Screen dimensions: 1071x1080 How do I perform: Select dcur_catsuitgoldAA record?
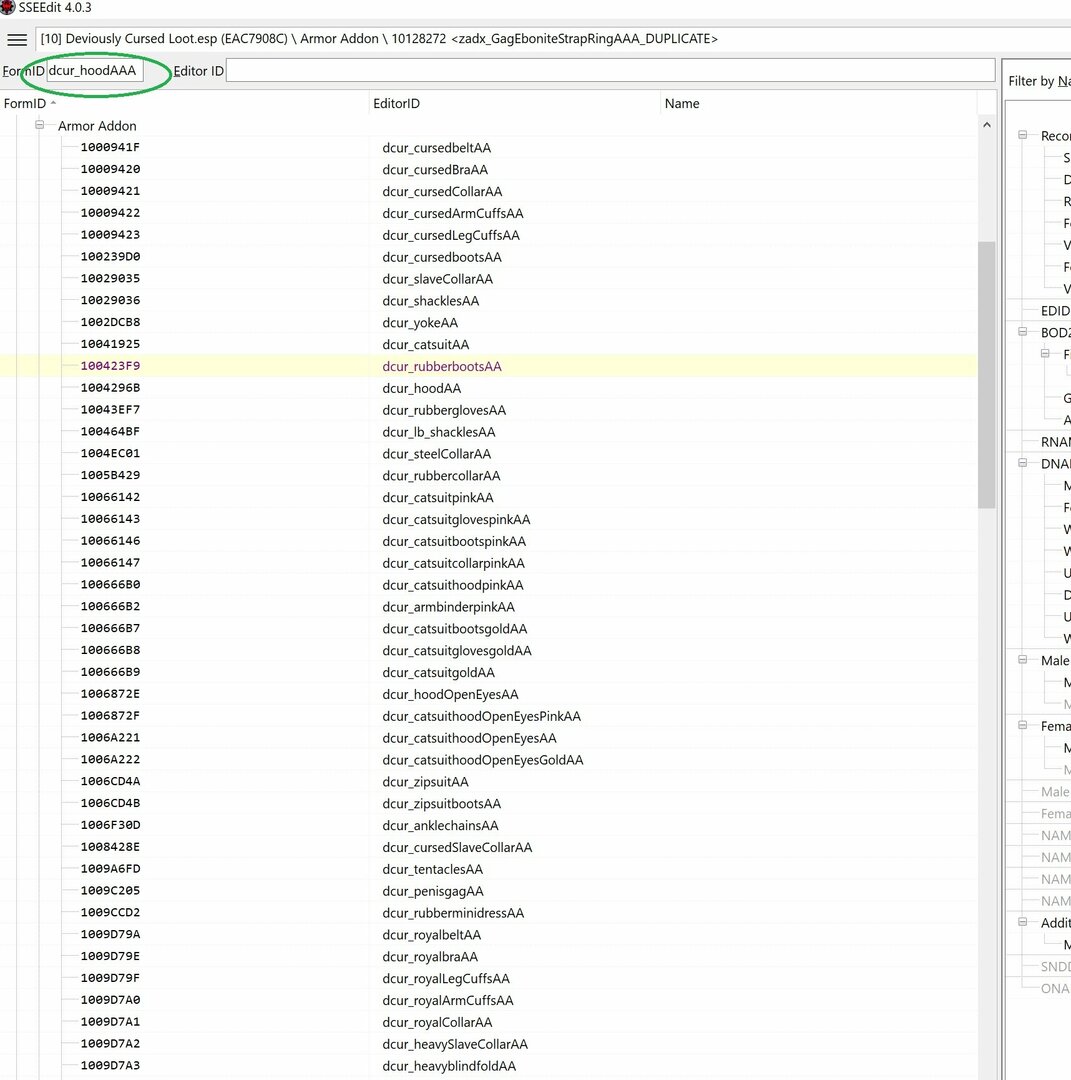489,672
